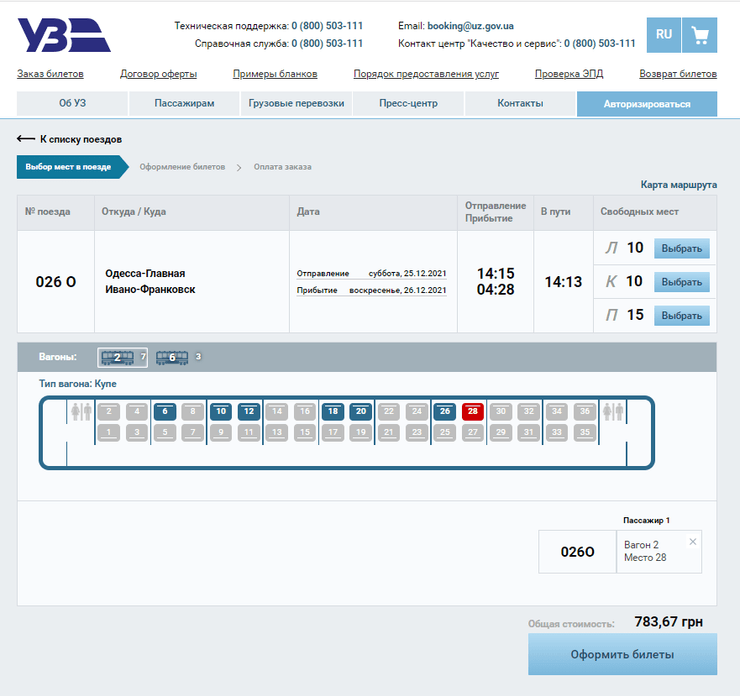Screen dimensions: 740x696
Task: Open the Пассажирам menu tab
Action: [184, 104]
